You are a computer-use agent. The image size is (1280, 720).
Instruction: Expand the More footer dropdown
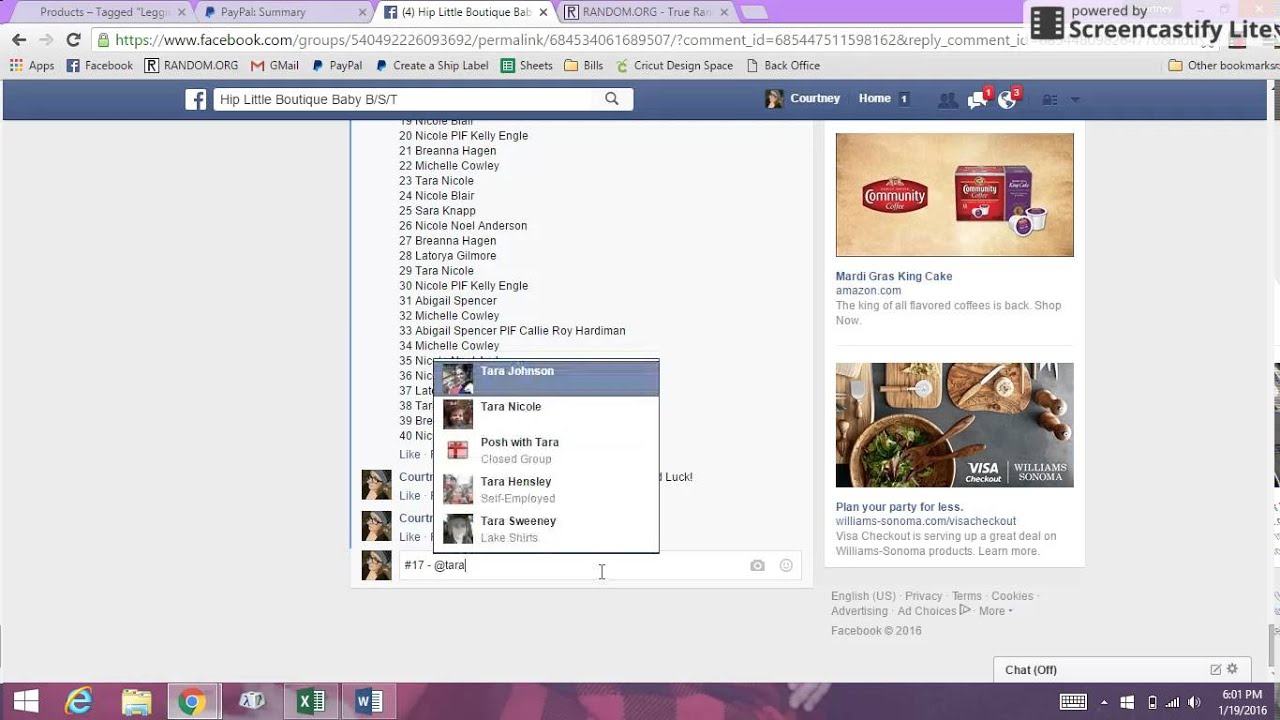click(995, 611)
